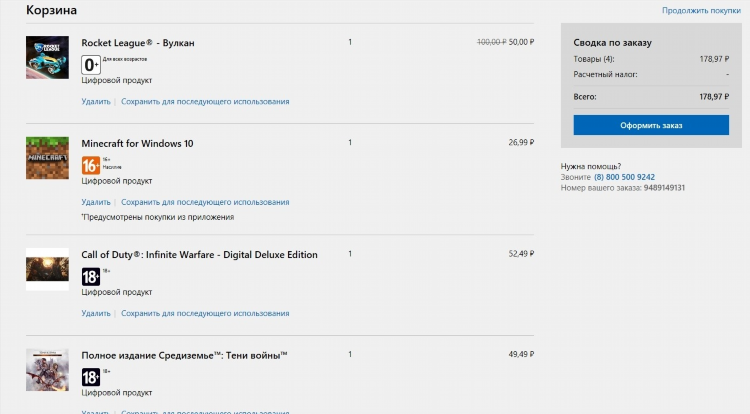
Task: Click the 26,99 ₽ Minecraft price
Action: (521, 142)
